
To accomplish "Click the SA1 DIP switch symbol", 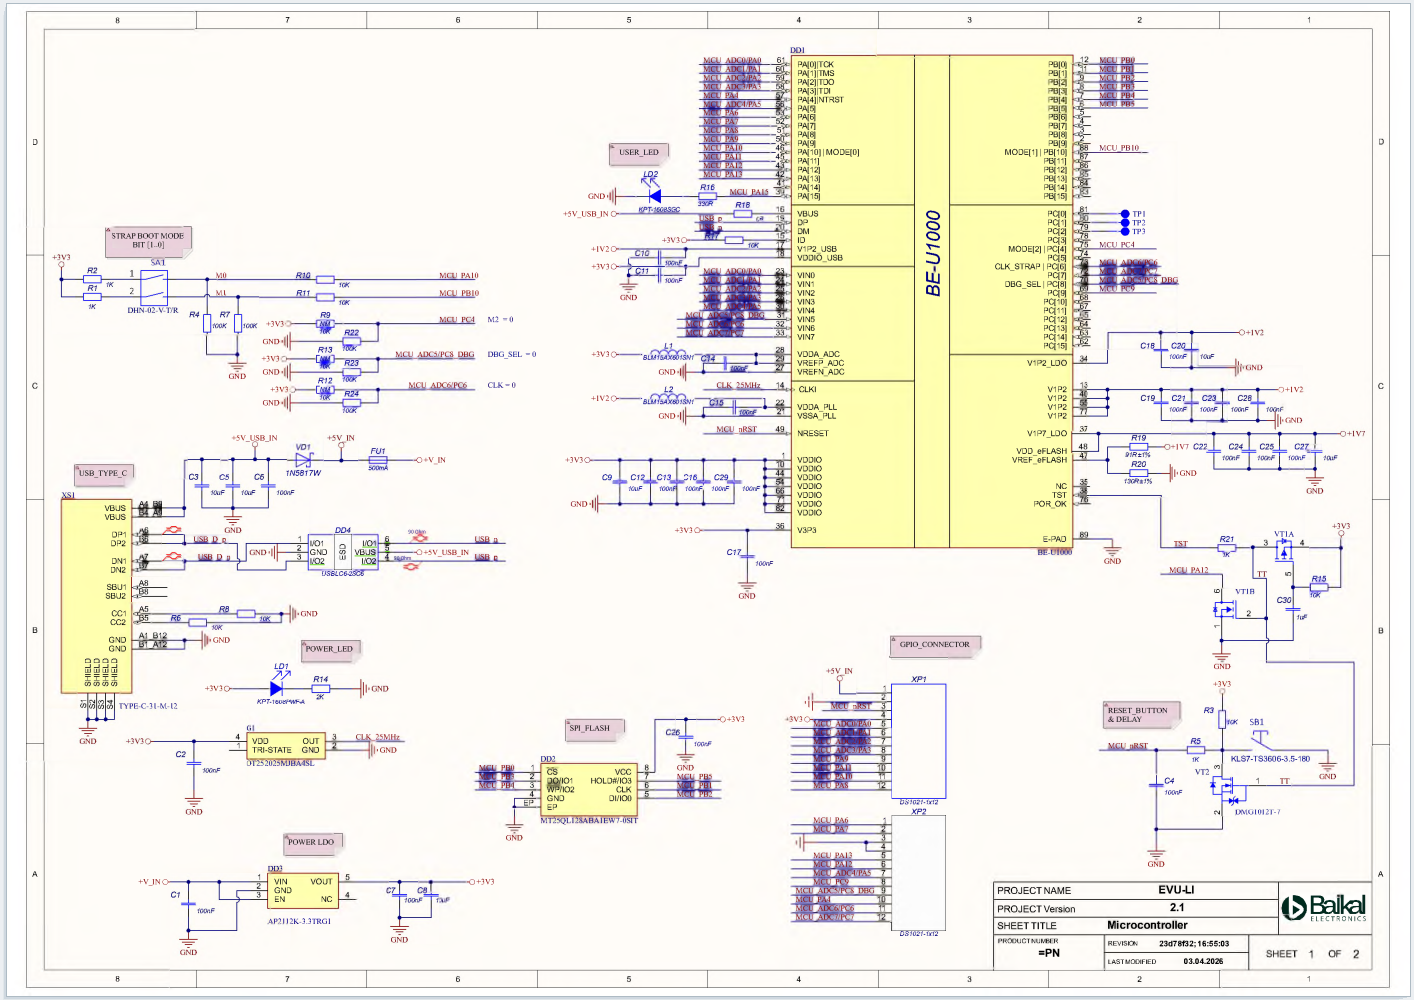I will pyautogui.click(x=153, y=287).
